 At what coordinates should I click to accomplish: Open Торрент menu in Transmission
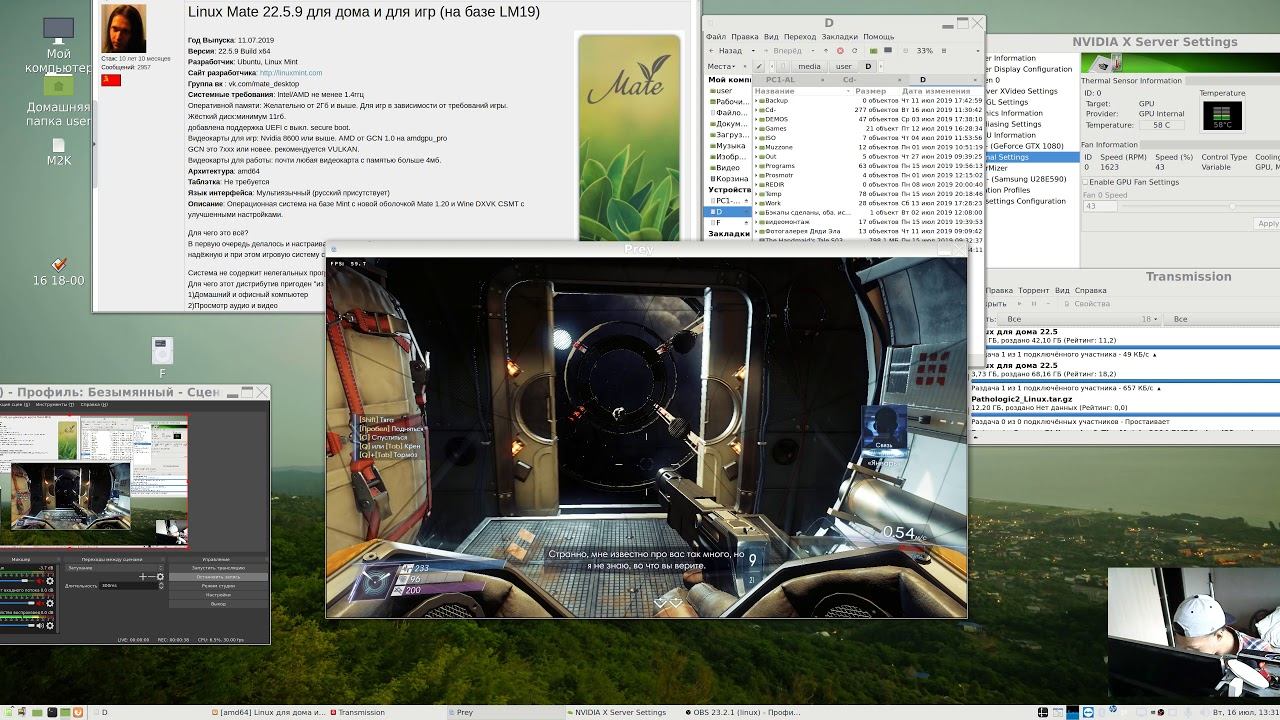(x=1033, y=291)
